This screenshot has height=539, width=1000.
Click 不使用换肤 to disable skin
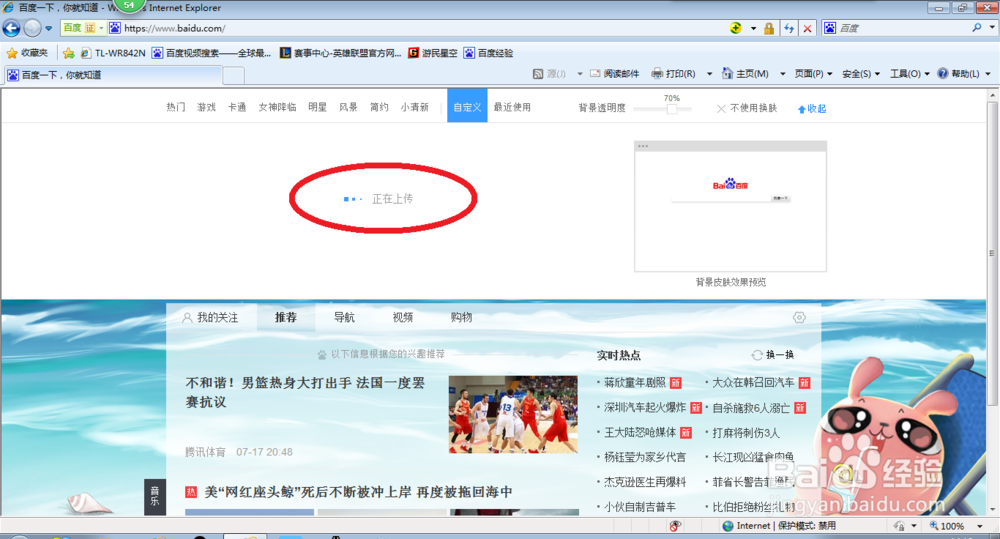pyautogui.click(x=747, y=108)
